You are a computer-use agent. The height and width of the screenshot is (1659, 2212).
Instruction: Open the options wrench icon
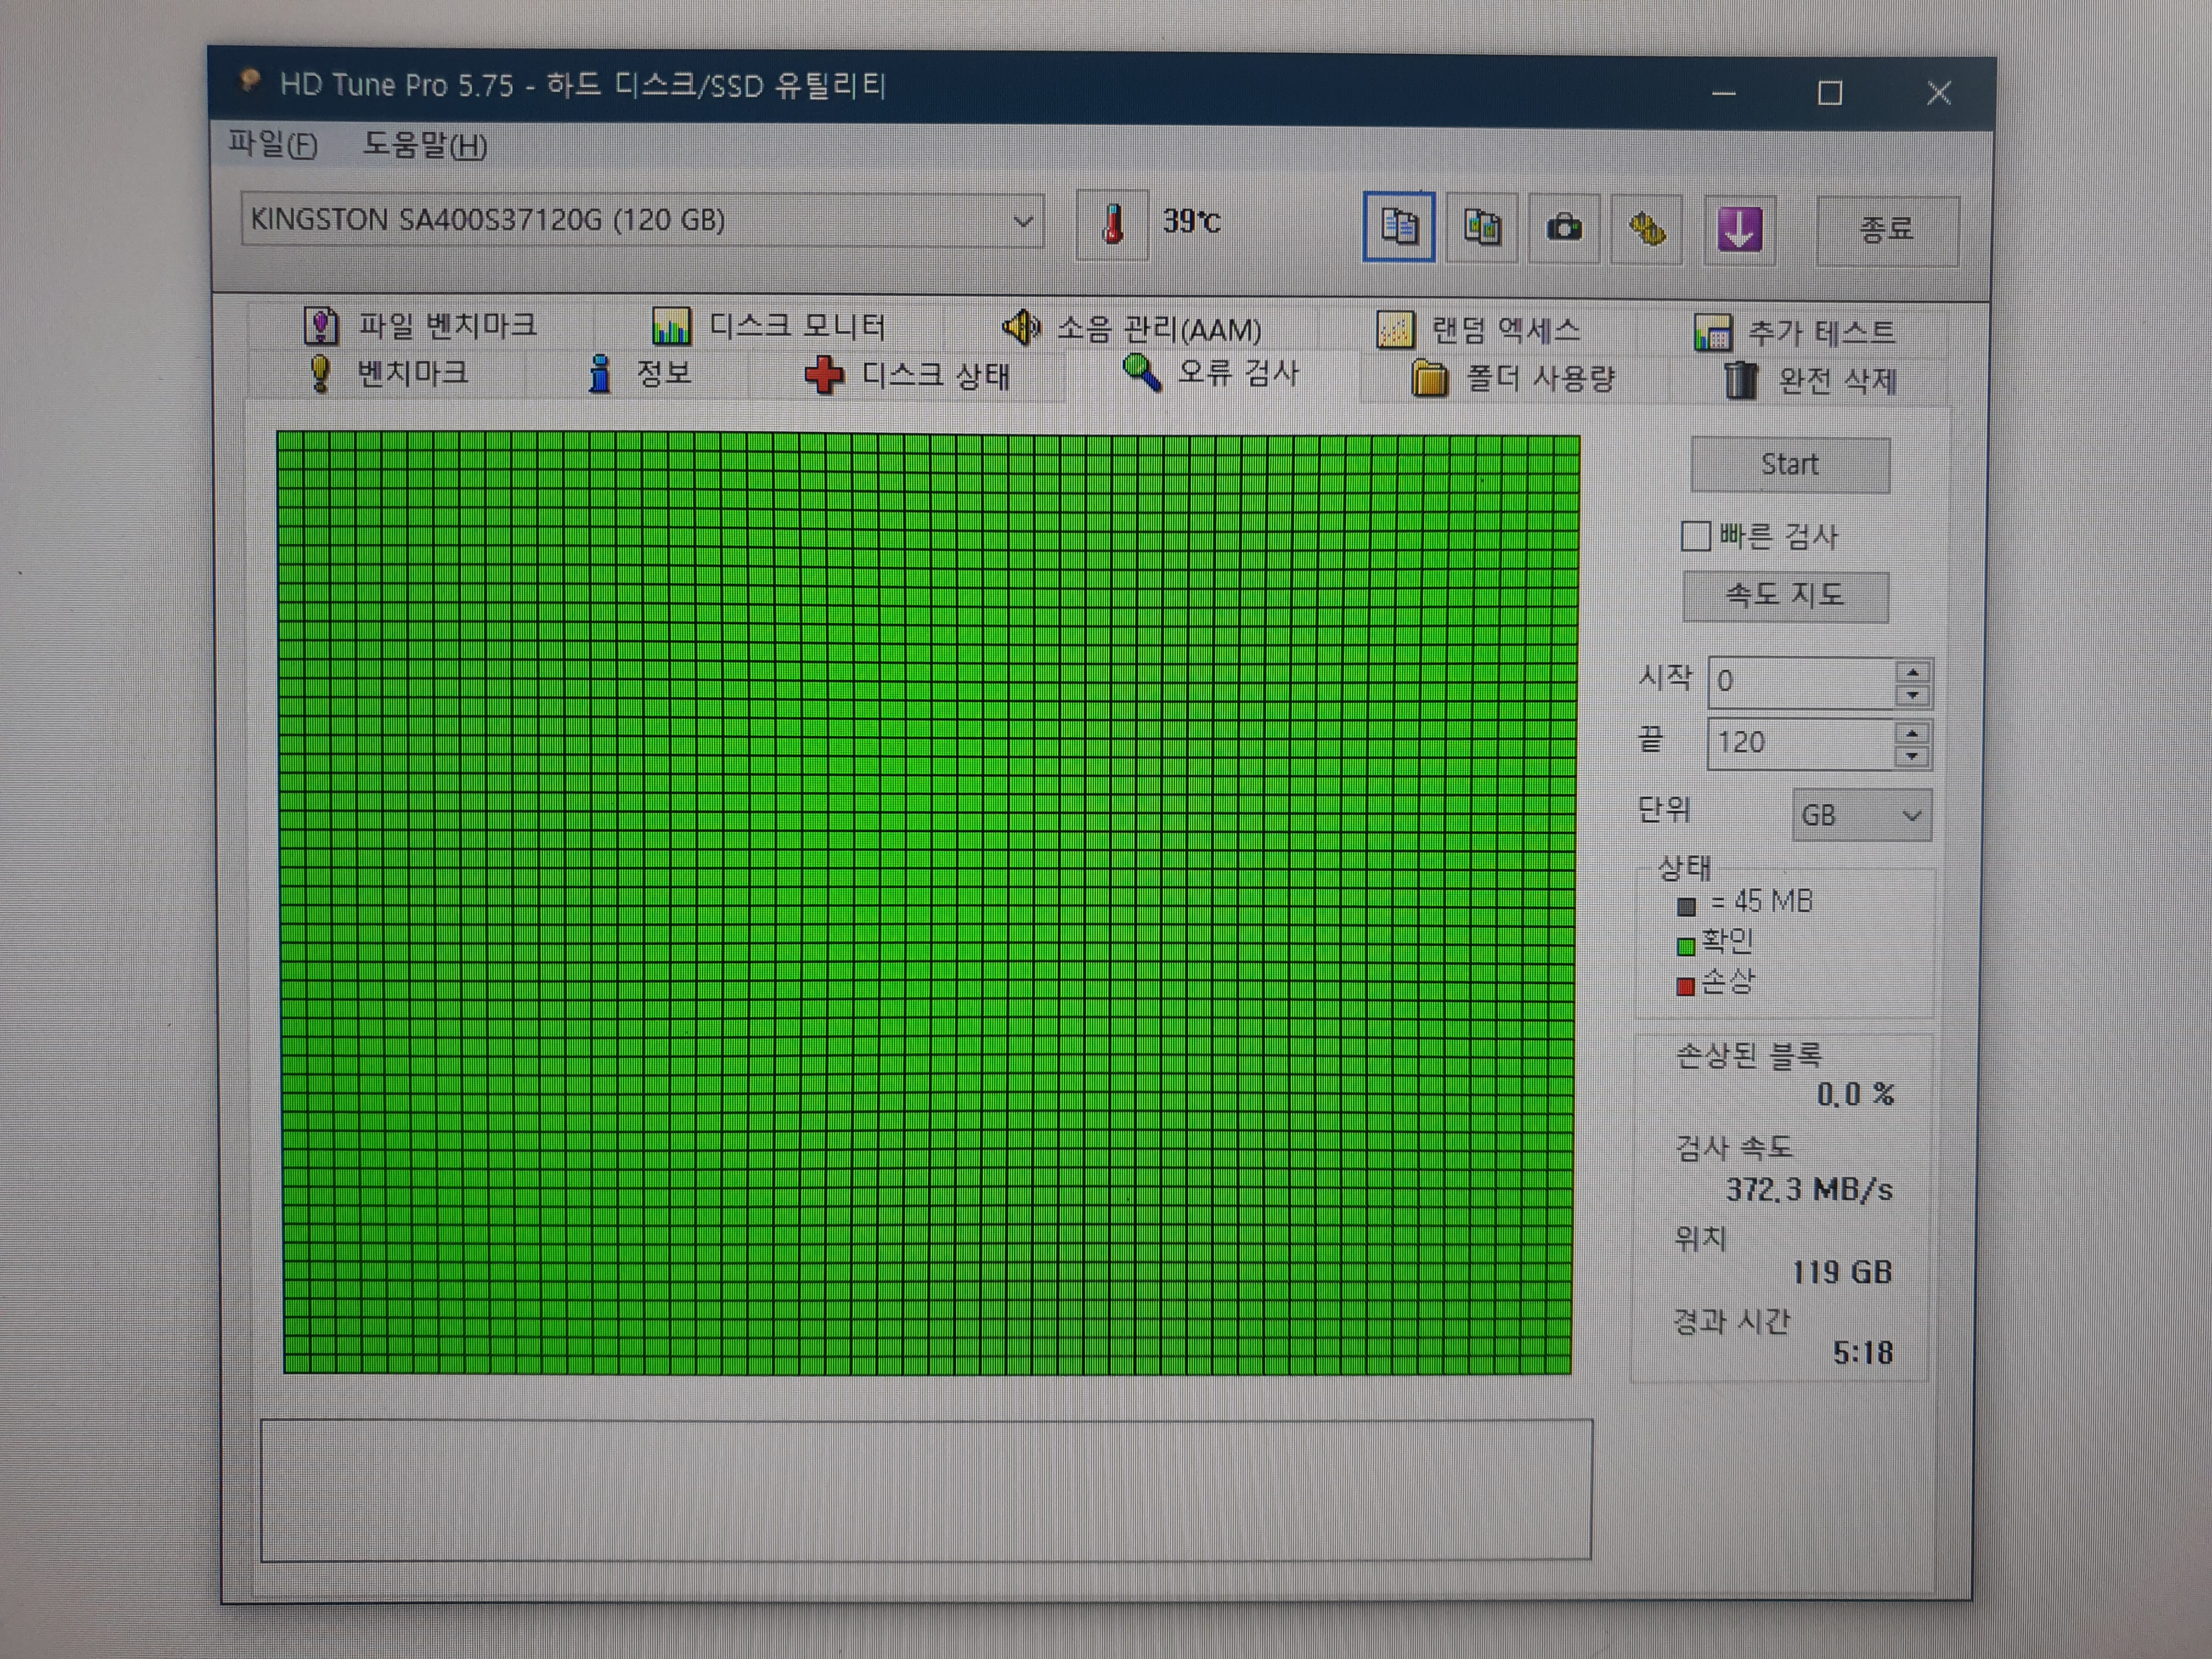click(1647, 230)
